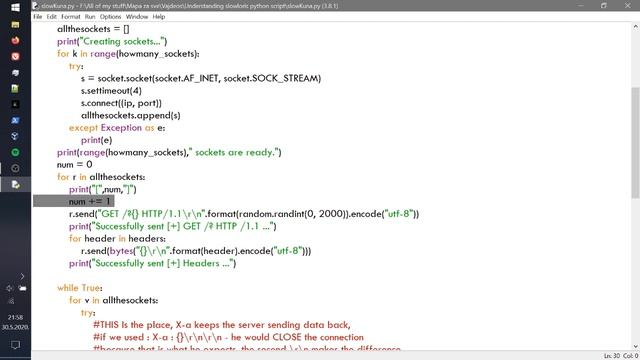Open File Explorer from the taskbar

pyautogui.click(x=15, y=25)
